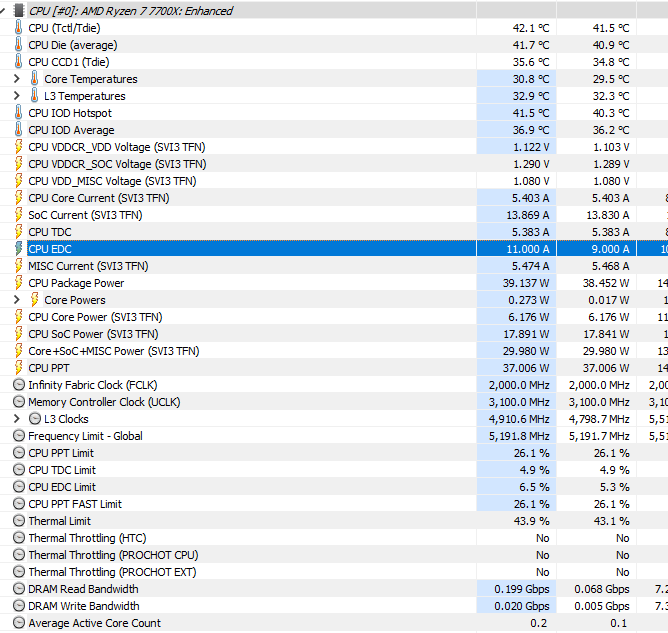The width and height of the screenshot is (668, 633).
Task: Click circle icon beside CPU PPT Limit
Action: click(19, 453)
